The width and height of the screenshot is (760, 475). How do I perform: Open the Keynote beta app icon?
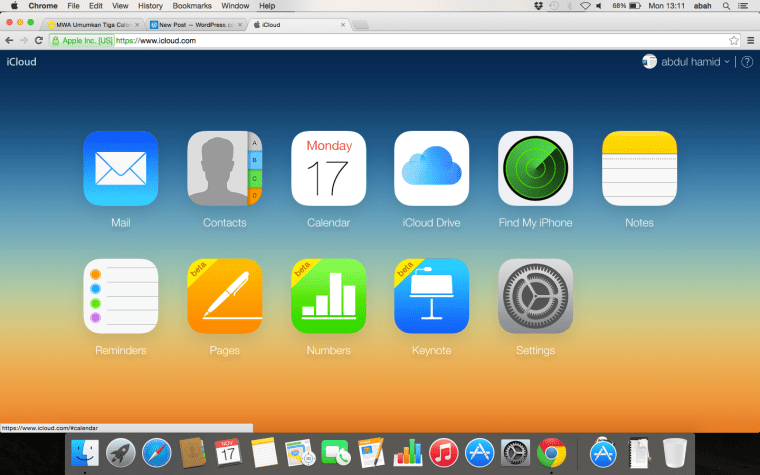(431, 296)
